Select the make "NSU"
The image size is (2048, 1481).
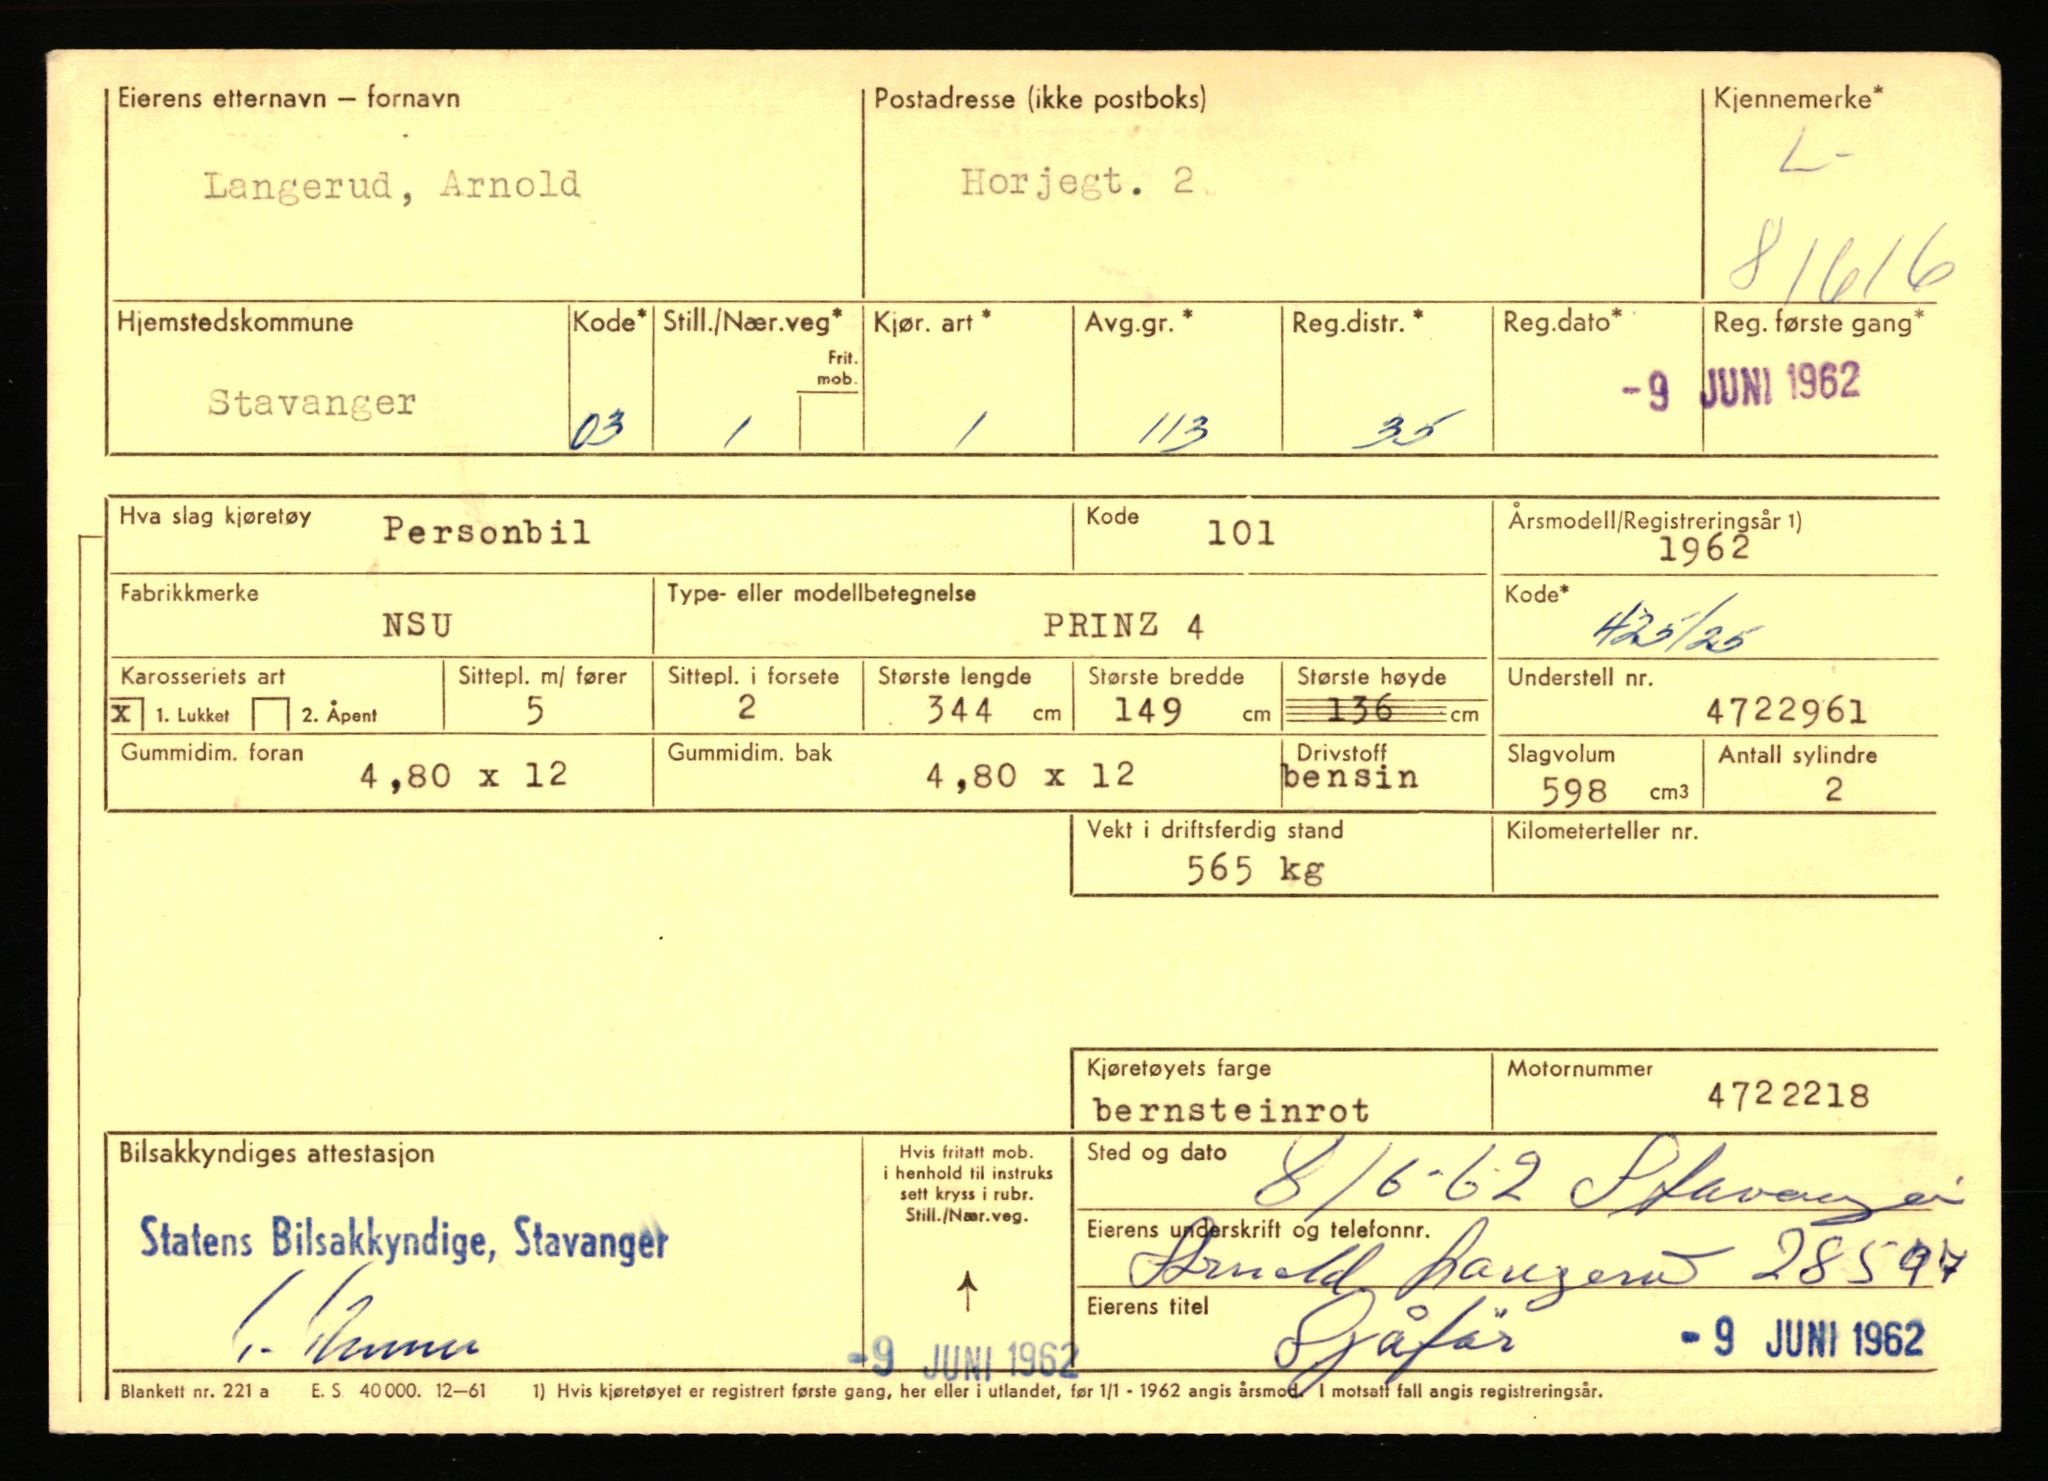point(417,625)
